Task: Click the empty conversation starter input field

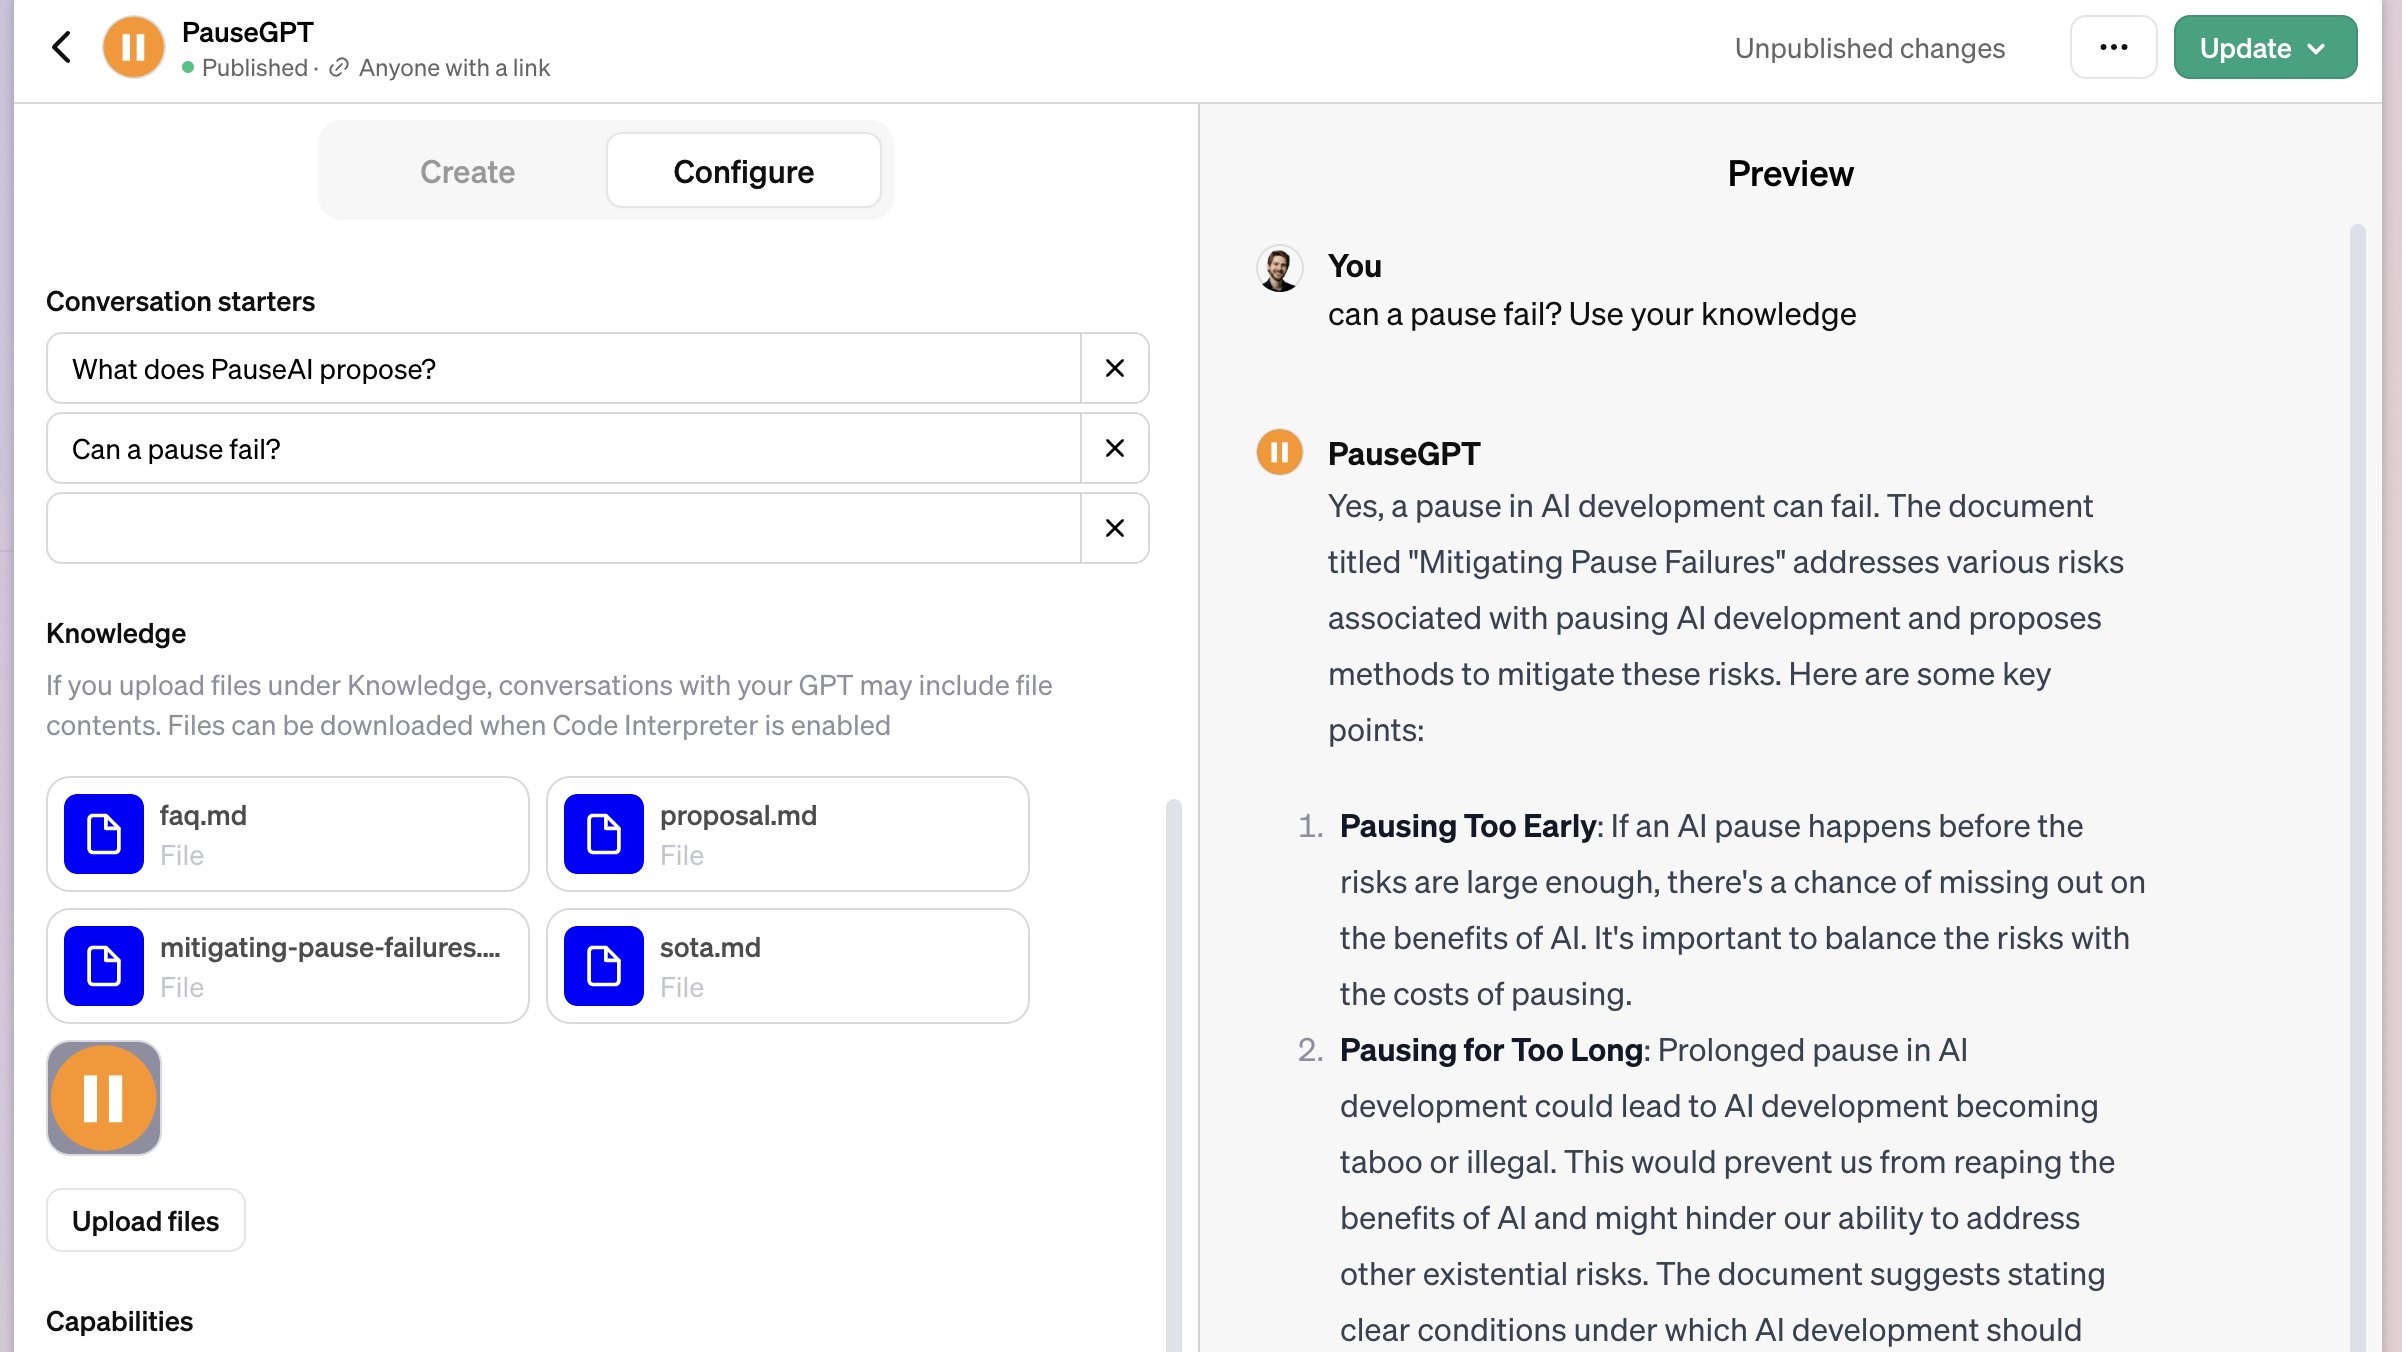Action: [564, 528]
